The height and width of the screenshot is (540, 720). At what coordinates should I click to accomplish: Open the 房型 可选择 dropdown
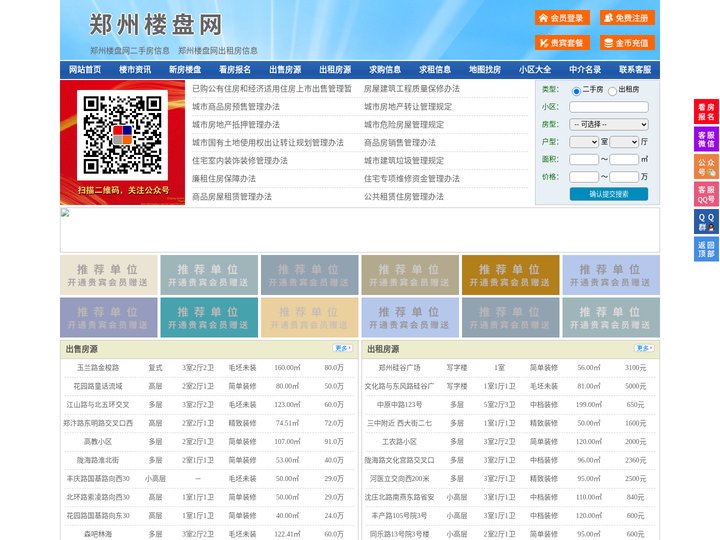pos(609,124)
